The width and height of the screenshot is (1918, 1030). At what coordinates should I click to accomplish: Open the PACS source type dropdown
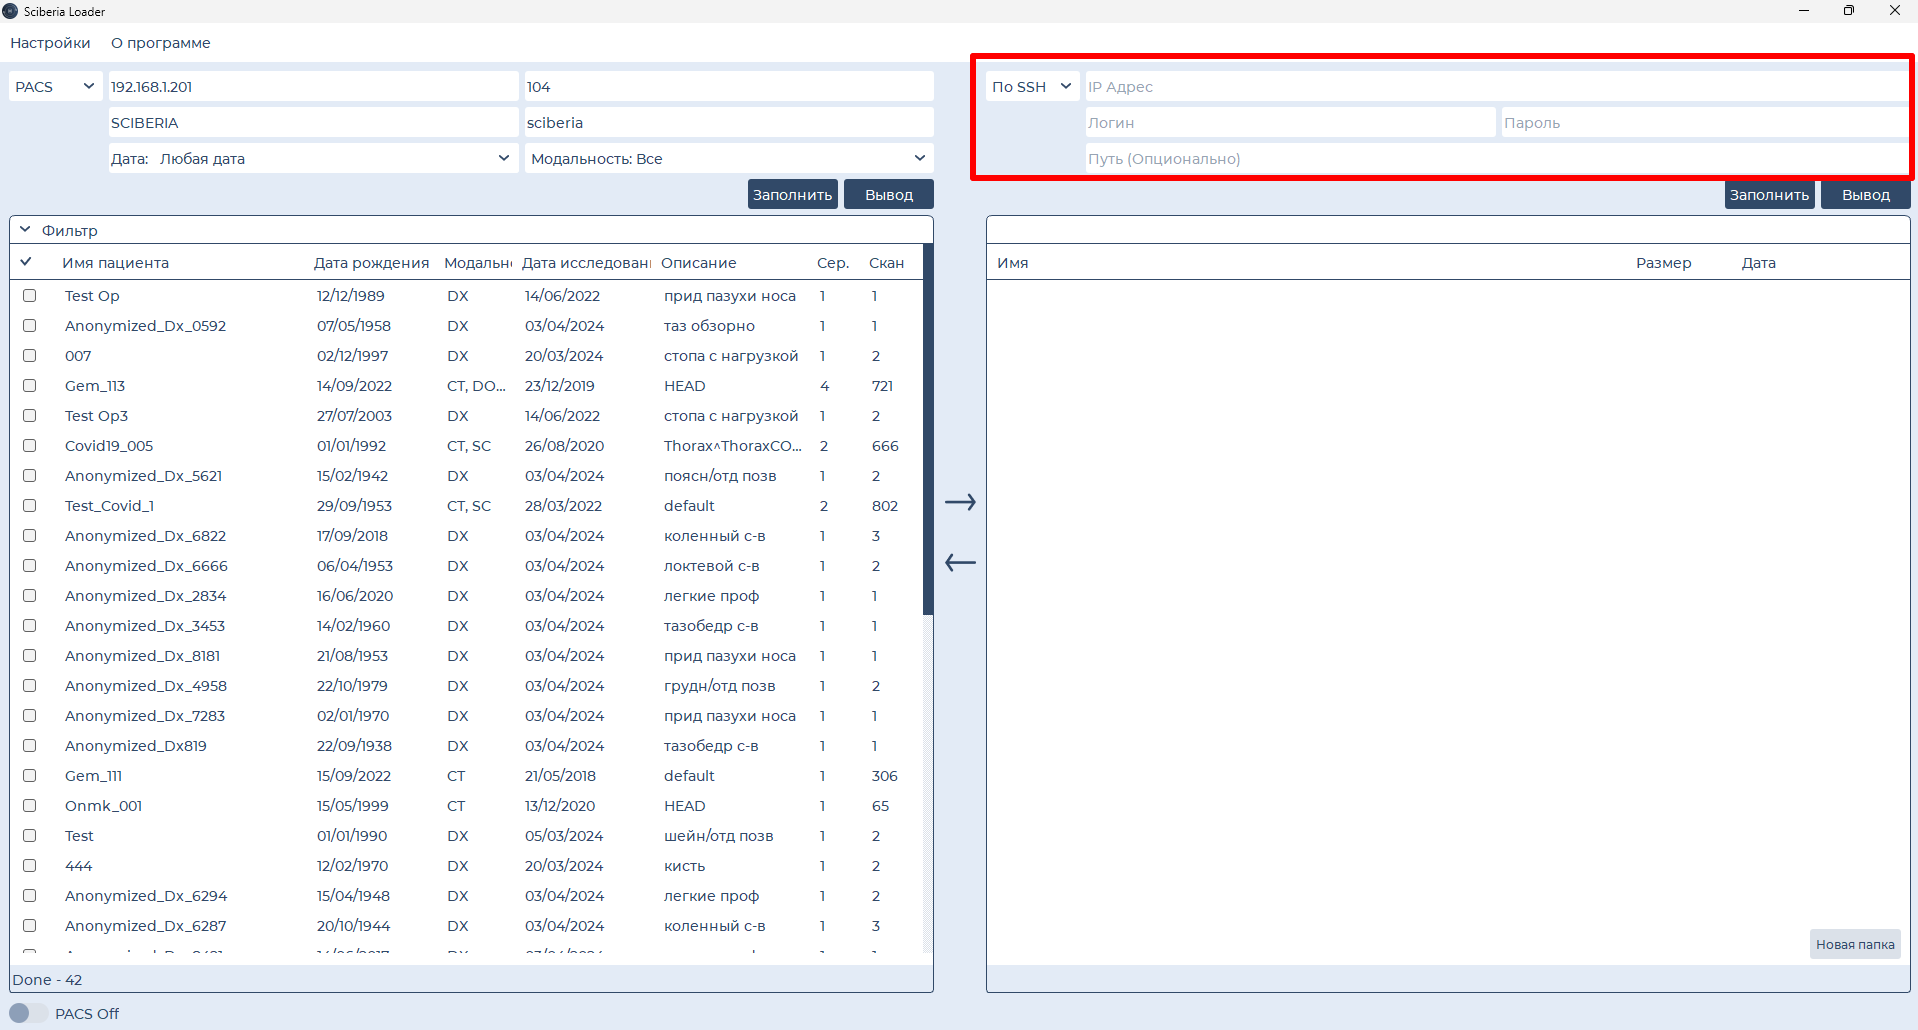tap(56, 87)
